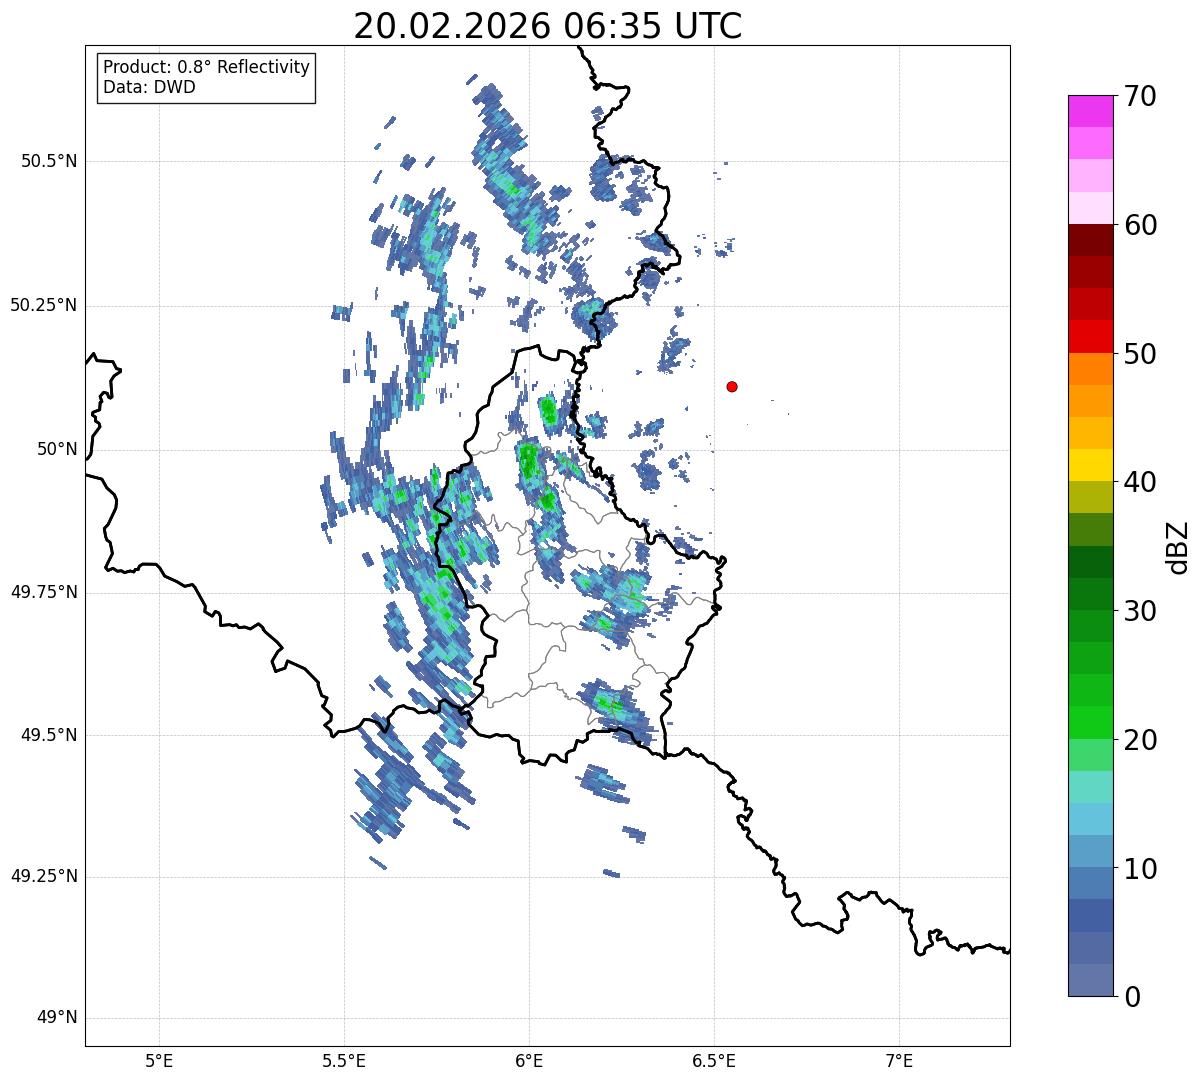Click the colorbar tick label "20"
Image resolution: width=1202 pixels, height=1081 pixels.
click(1140, 740)
